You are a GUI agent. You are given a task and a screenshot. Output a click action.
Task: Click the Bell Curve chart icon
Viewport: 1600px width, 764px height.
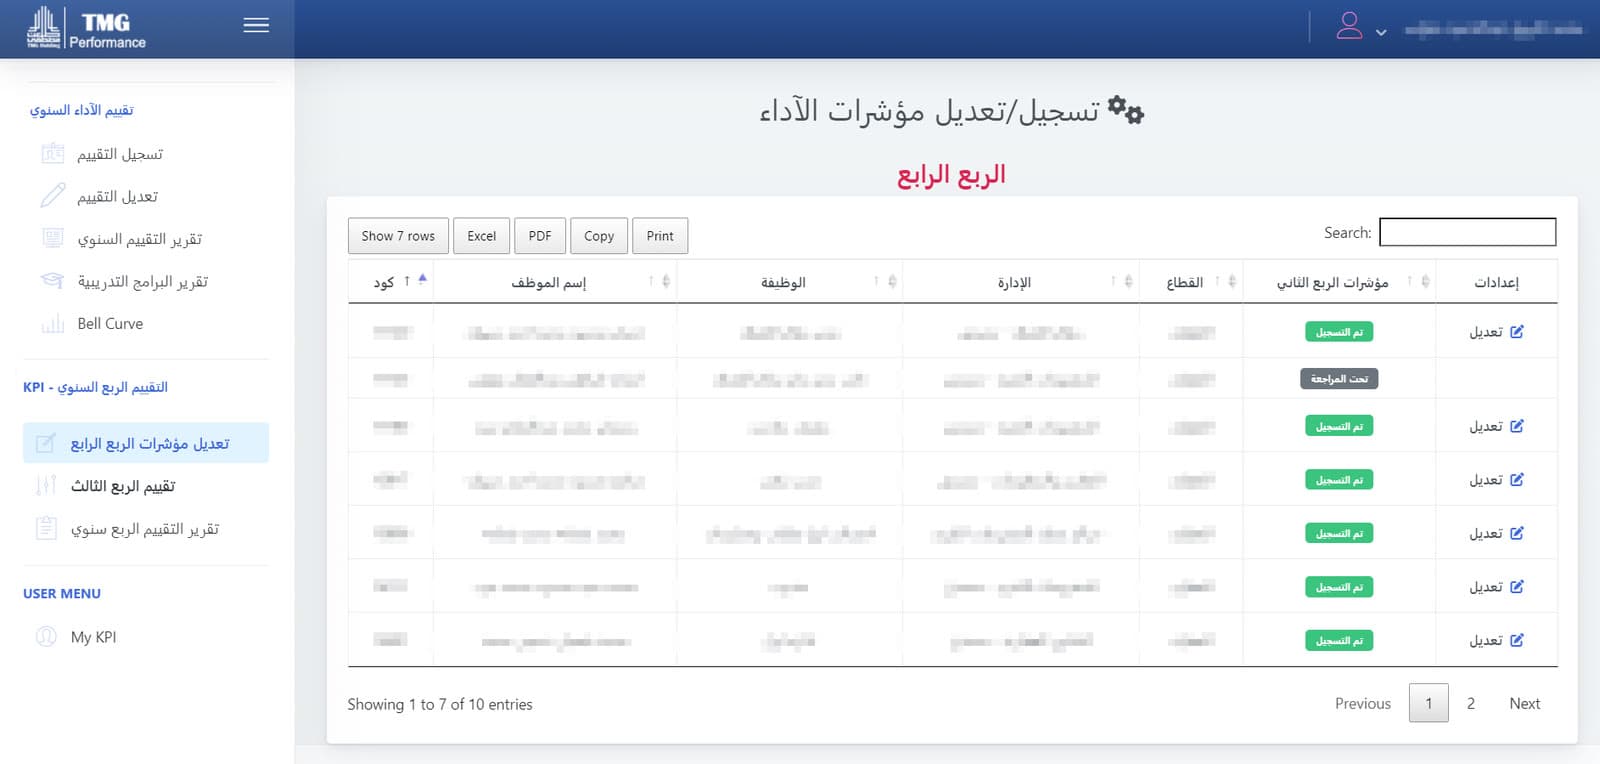tap(52, 324)
